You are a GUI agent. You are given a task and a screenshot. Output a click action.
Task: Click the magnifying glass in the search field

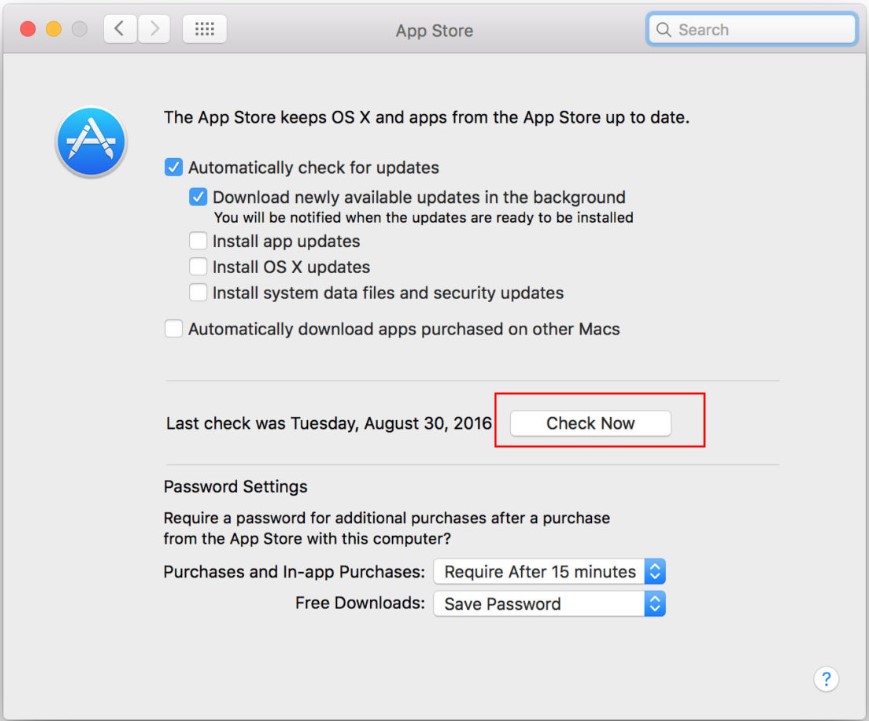[663, 29]
